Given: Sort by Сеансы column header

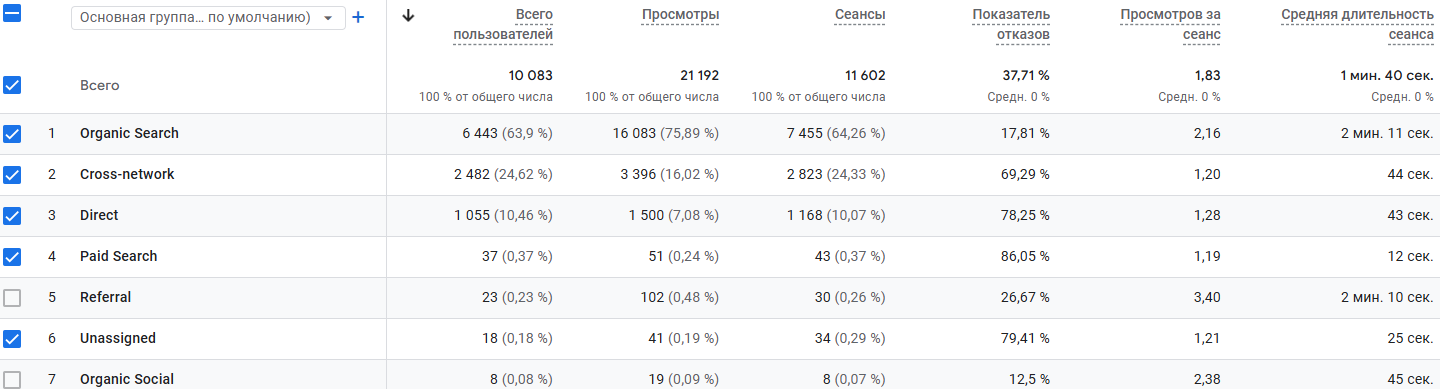Looking at the screenshot, I should 860,15.
